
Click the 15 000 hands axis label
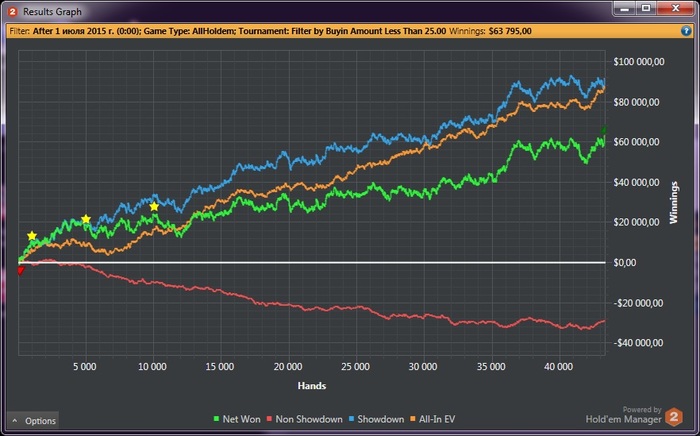(x=220, y=367)
